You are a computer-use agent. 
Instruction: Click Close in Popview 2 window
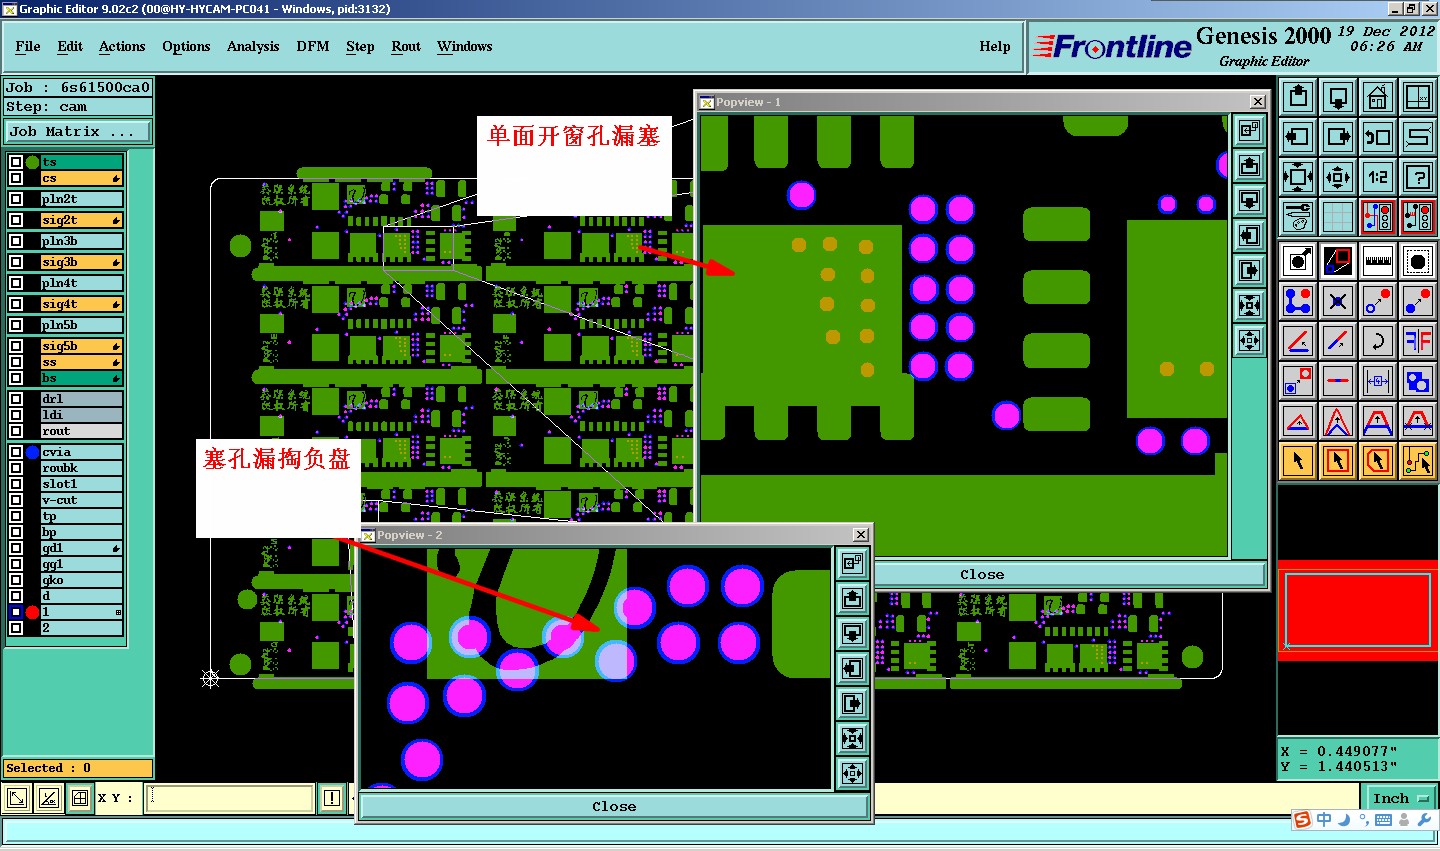coord(614,806)
